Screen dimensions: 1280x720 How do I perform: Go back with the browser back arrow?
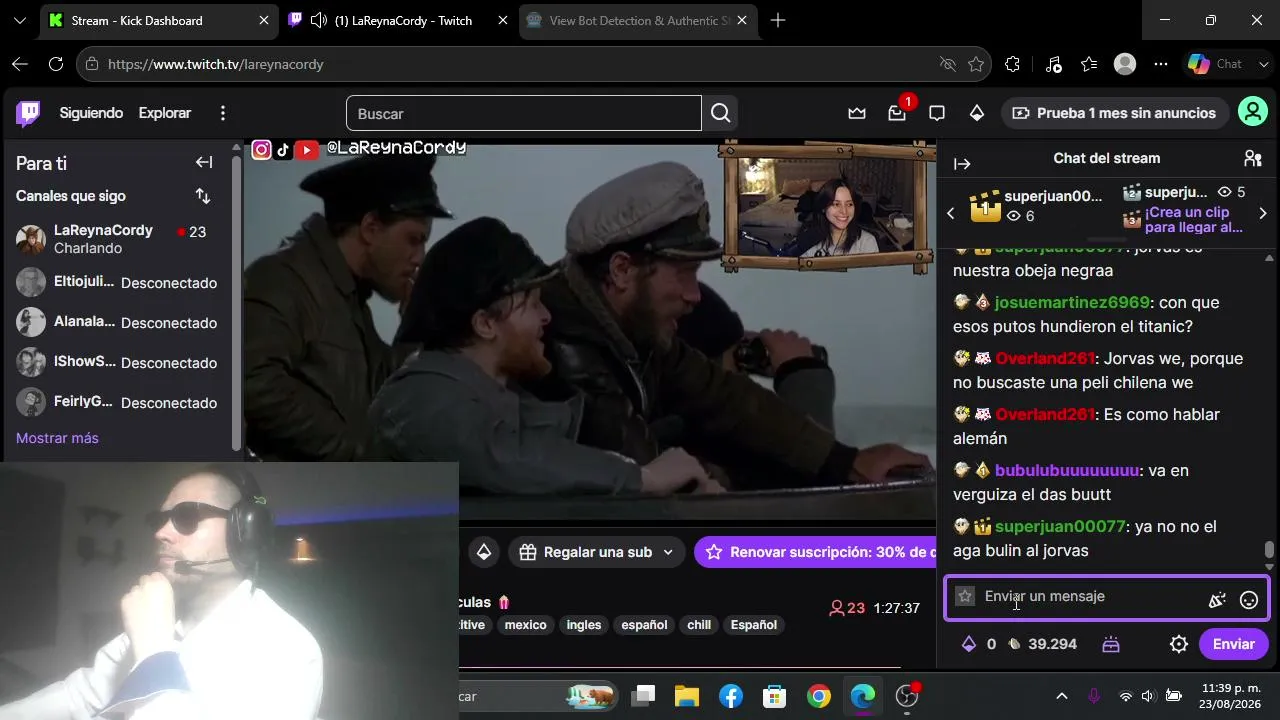coord(20,64)
